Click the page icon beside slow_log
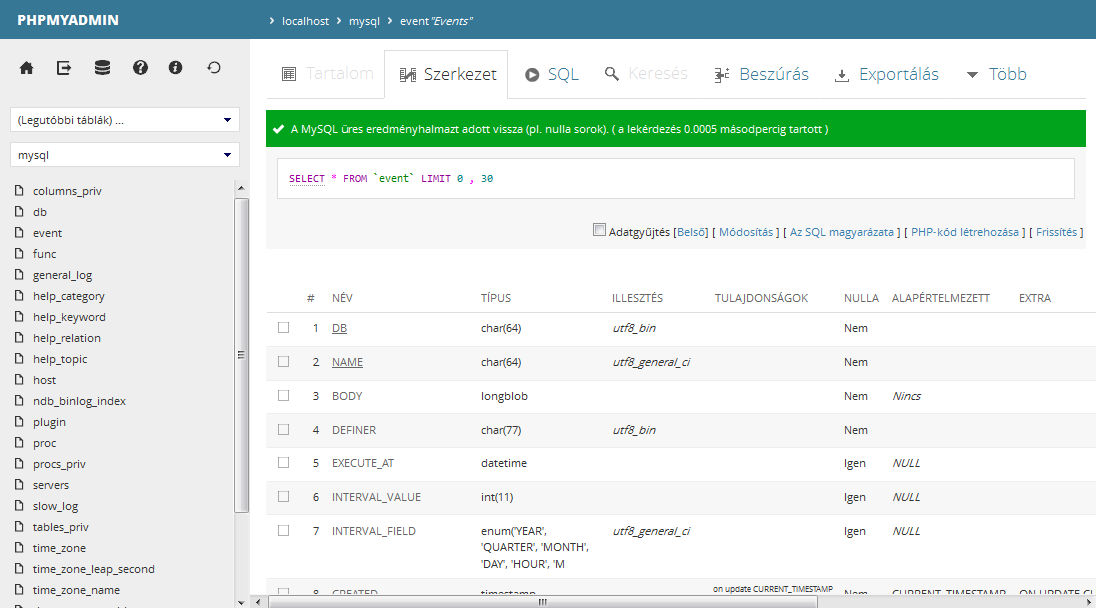 (x=20, y=505)
